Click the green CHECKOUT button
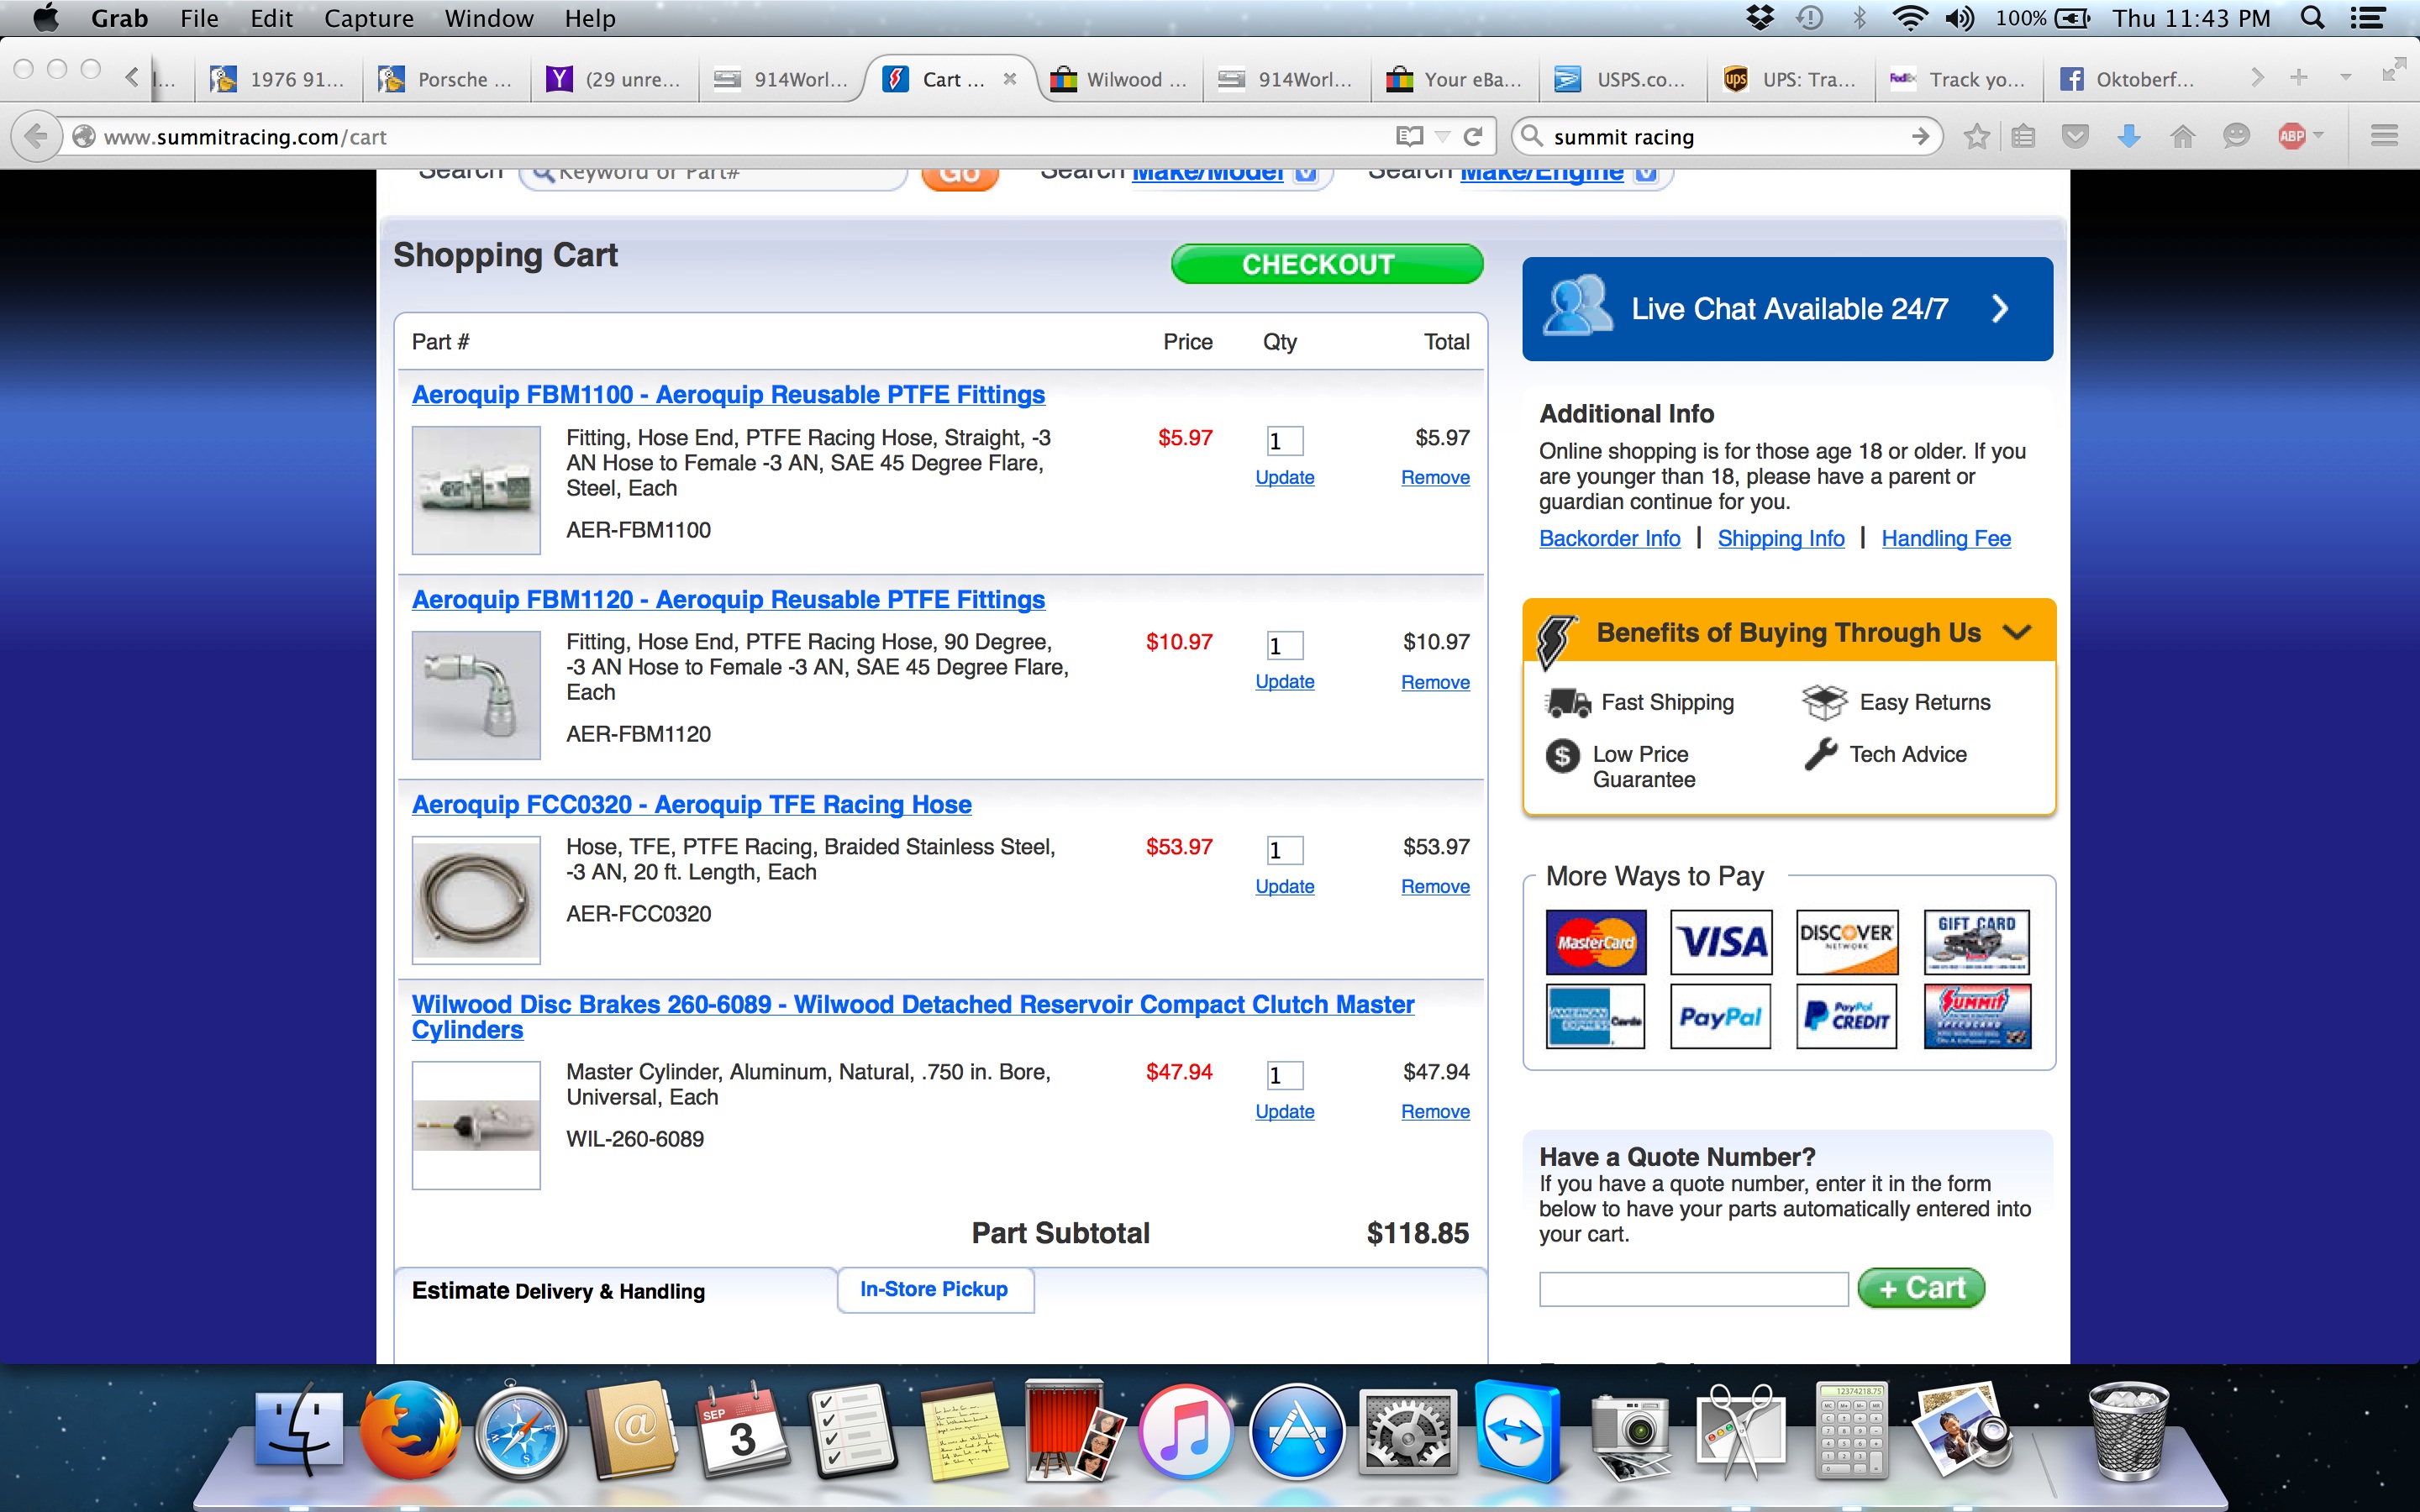Screen dimensions: 2420x1512 pos(1326,264)
